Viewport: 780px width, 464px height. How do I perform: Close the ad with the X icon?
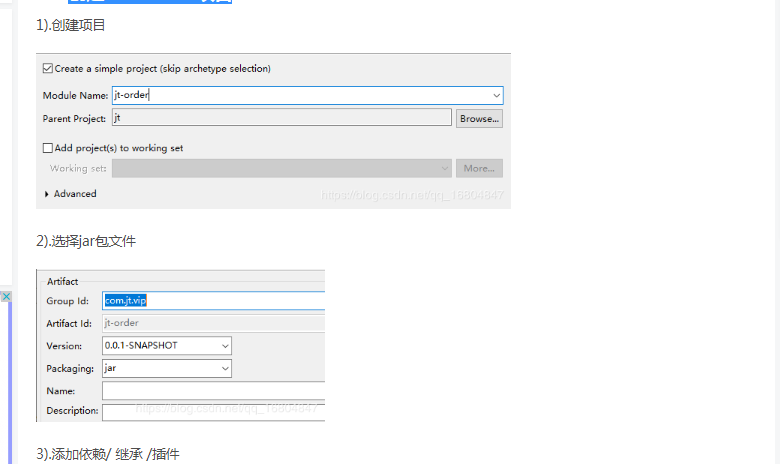click(6, 296)
